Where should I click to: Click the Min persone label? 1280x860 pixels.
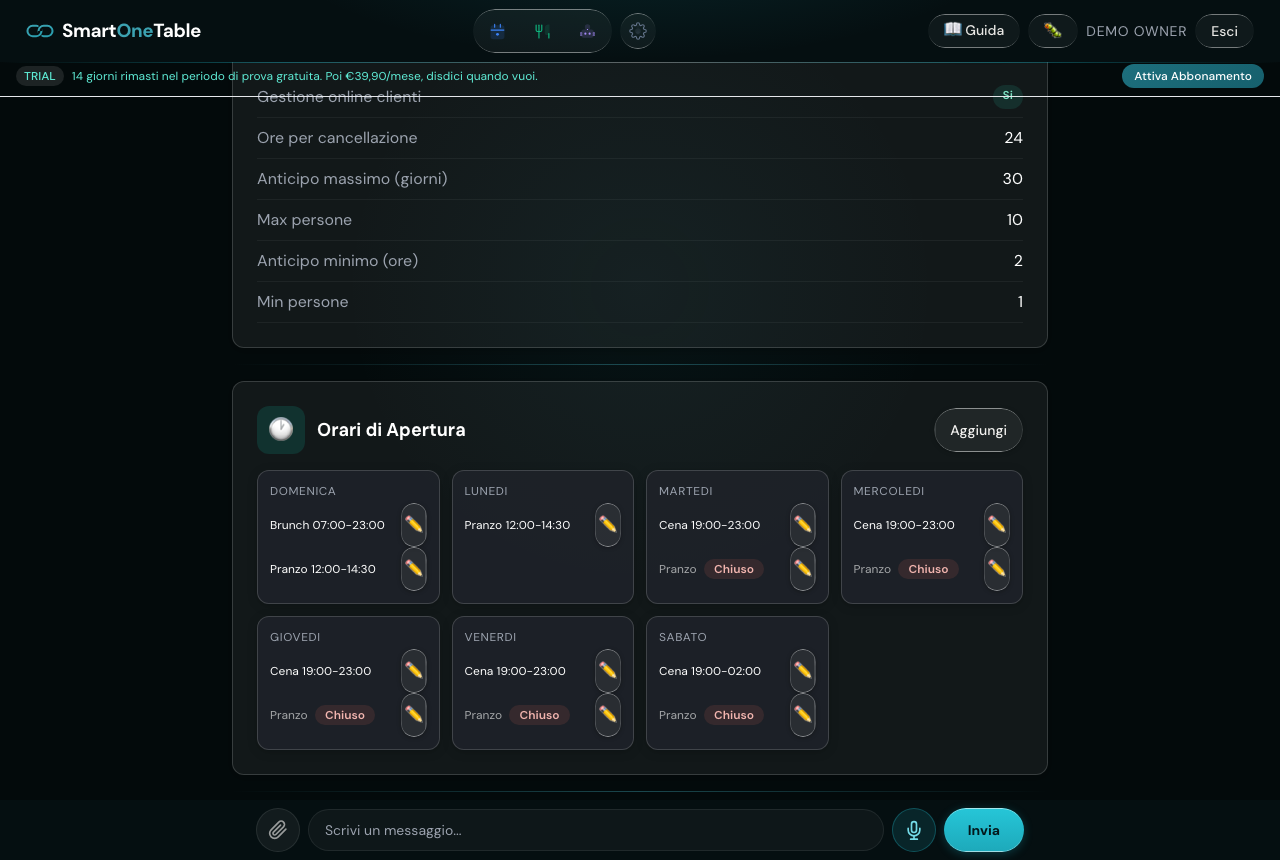303,302
